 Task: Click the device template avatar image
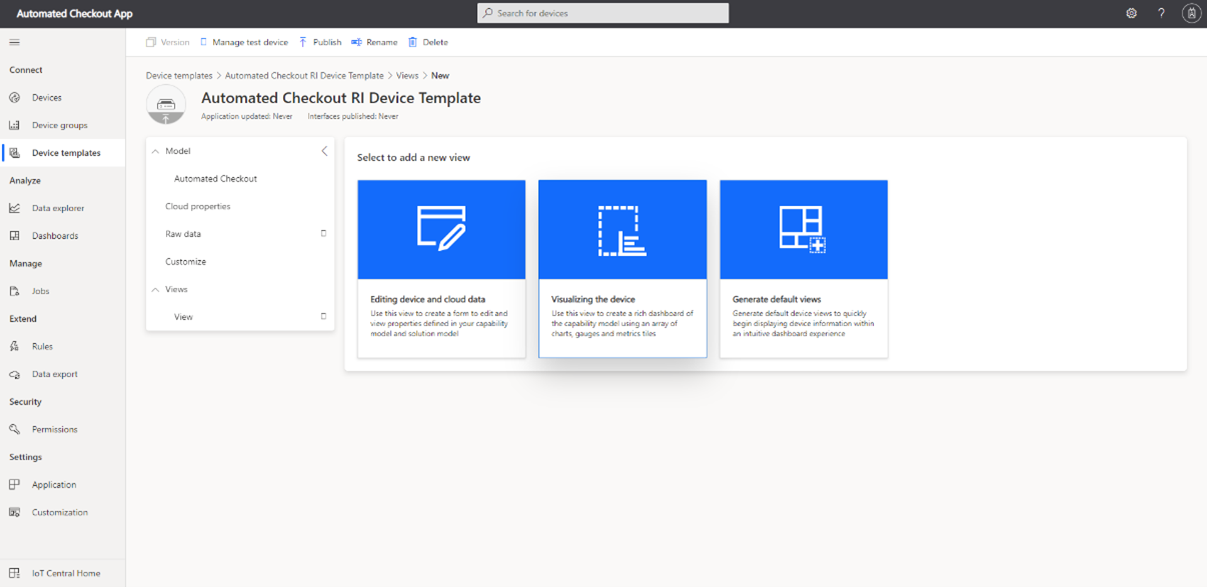coord(166,105)
